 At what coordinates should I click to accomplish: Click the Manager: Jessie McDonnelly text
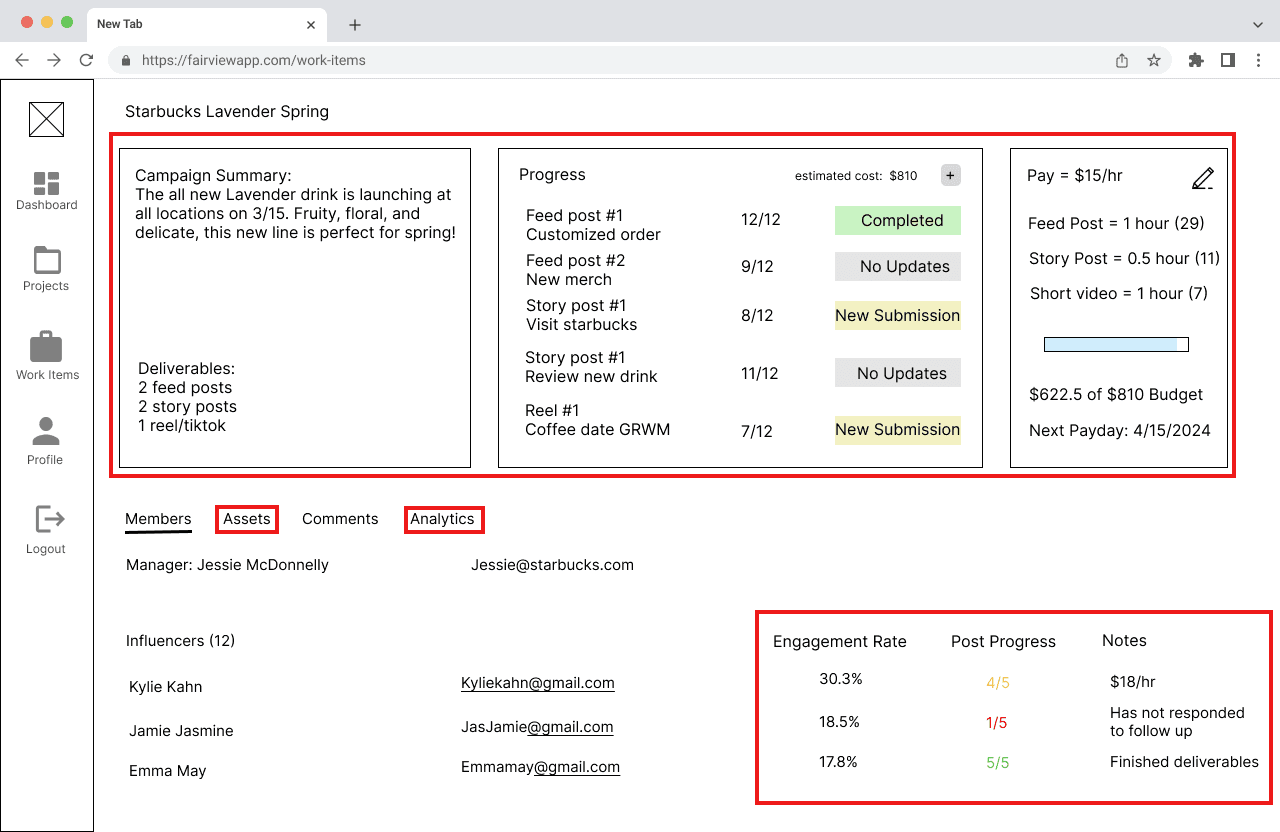click(x=227, y=565)
